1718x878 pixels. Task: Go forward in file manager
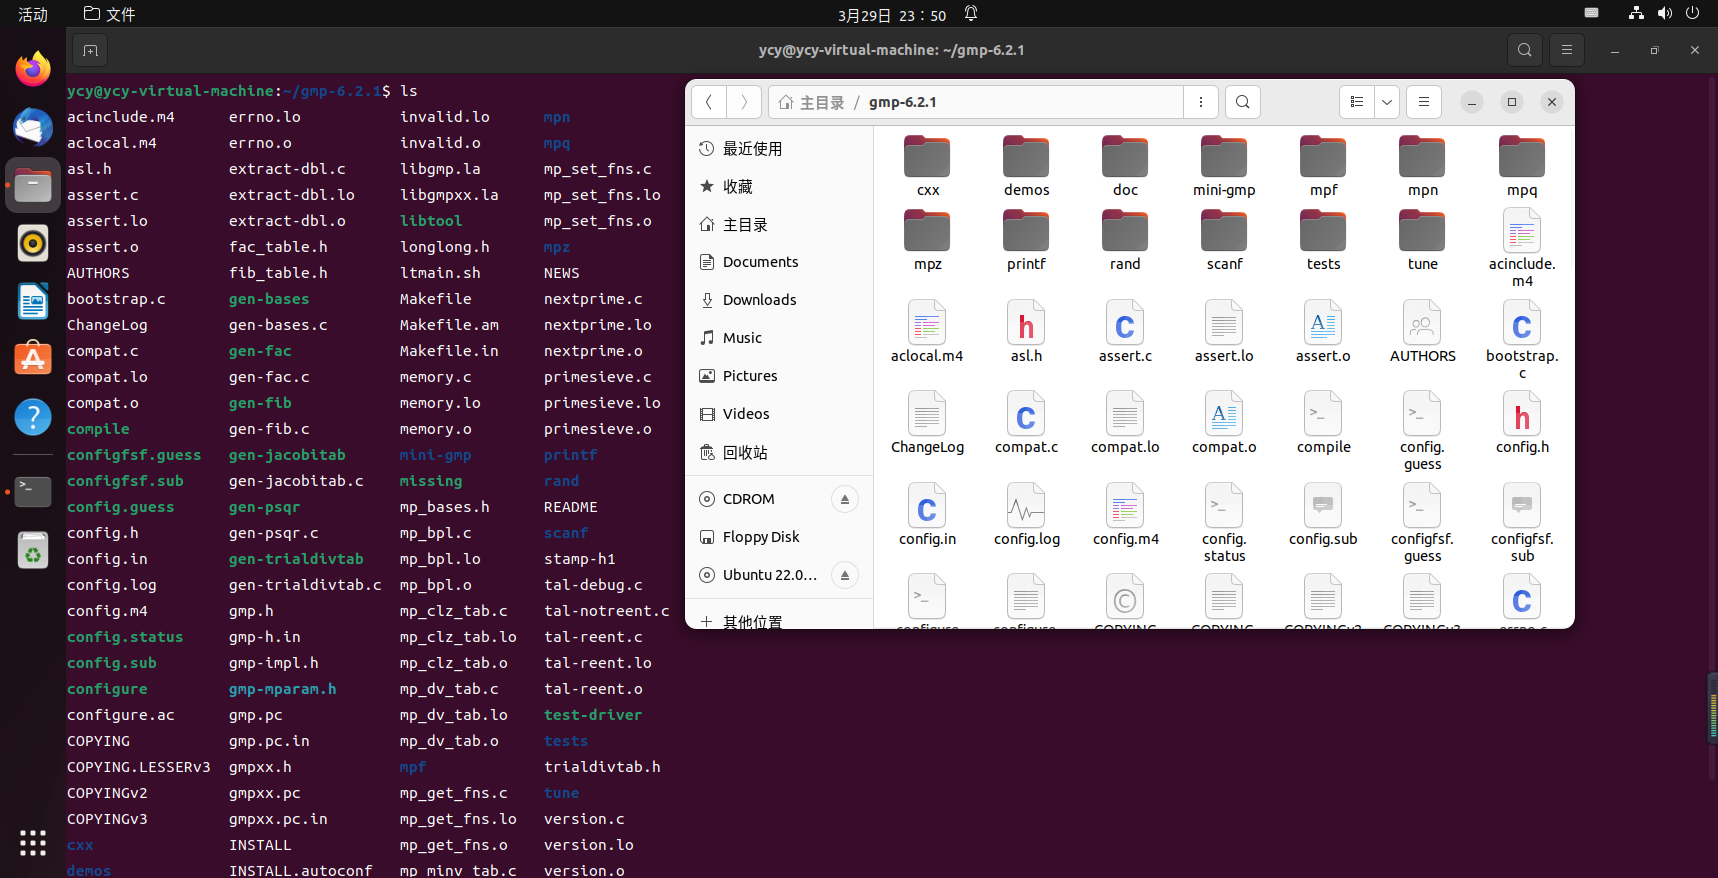(744, 102)
